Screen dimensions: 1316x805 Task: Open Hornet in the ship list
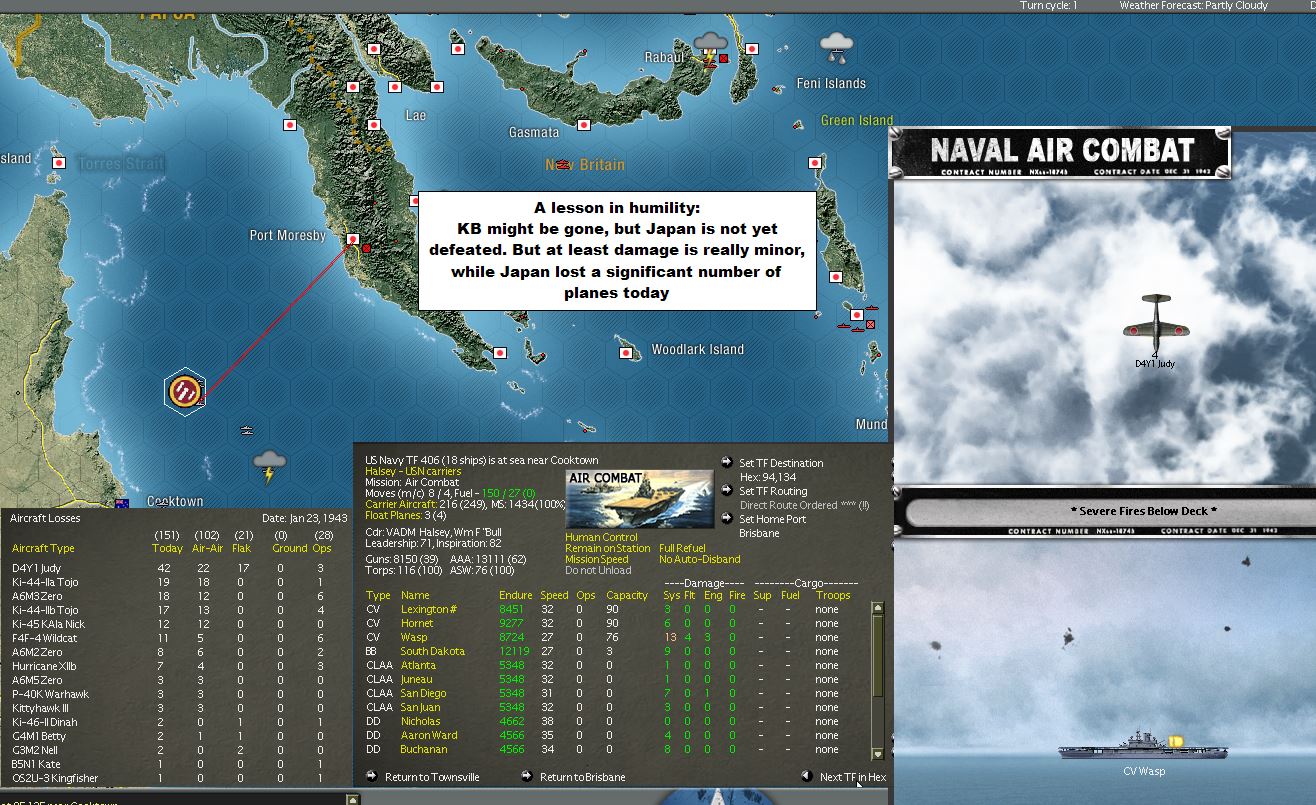click(x=417, y=623)
